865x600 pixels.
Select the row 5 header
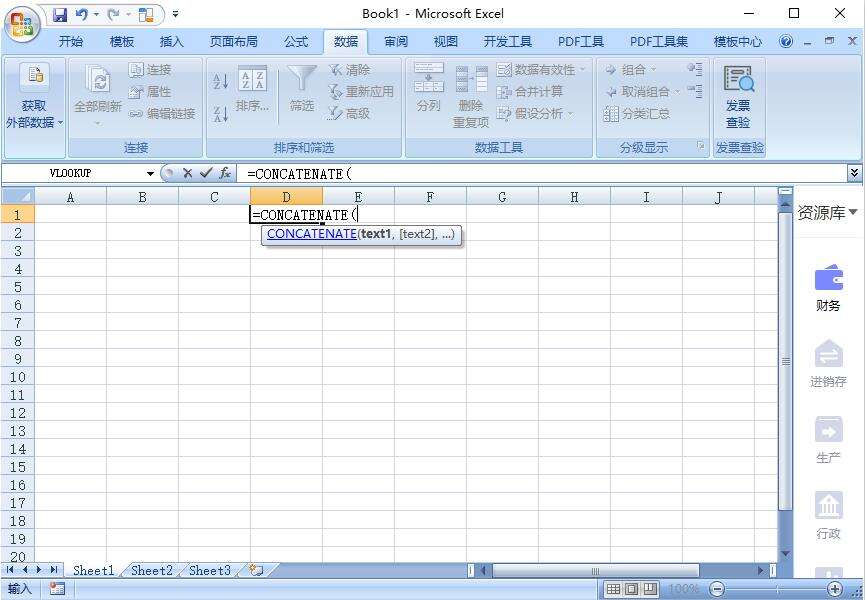coord(18,287)
